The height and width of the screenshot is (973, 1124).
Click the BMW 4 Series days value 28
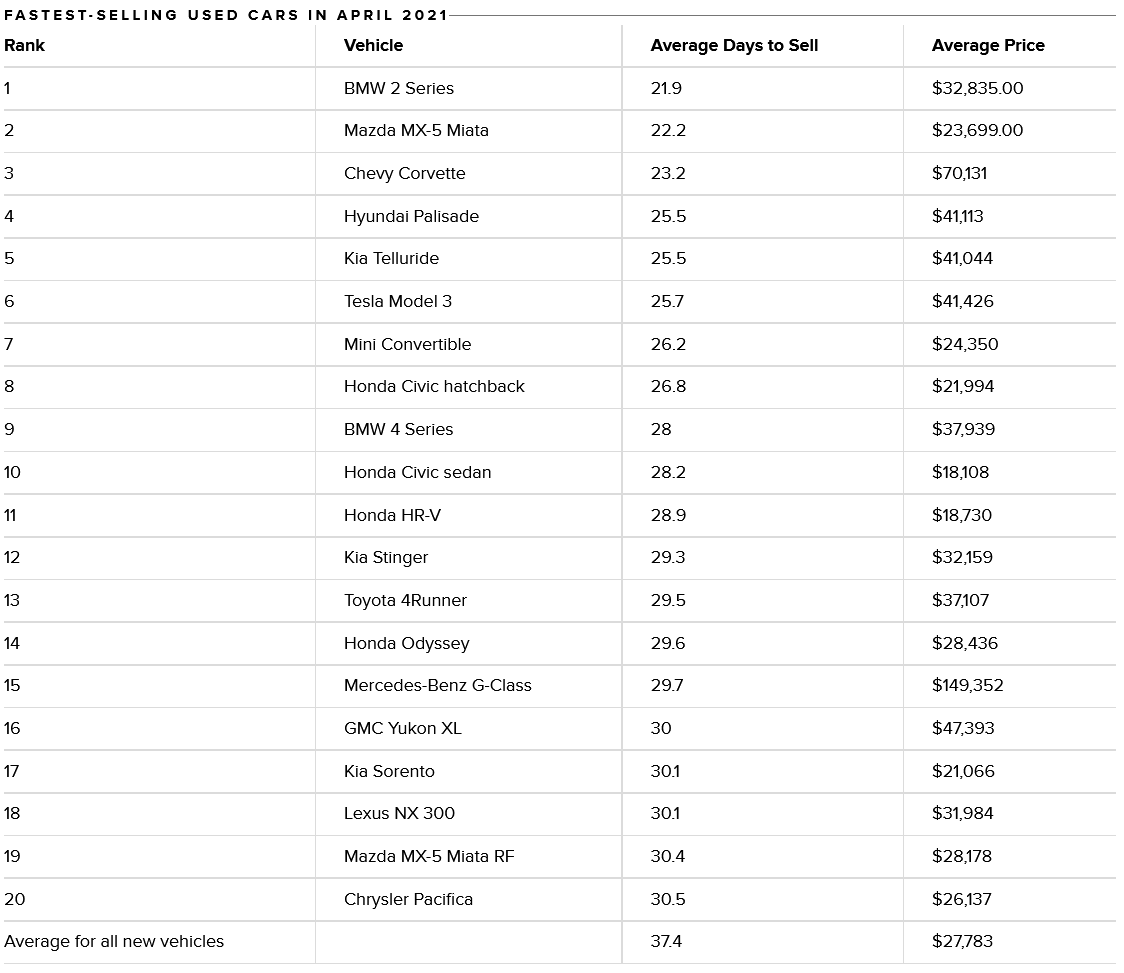661,429
